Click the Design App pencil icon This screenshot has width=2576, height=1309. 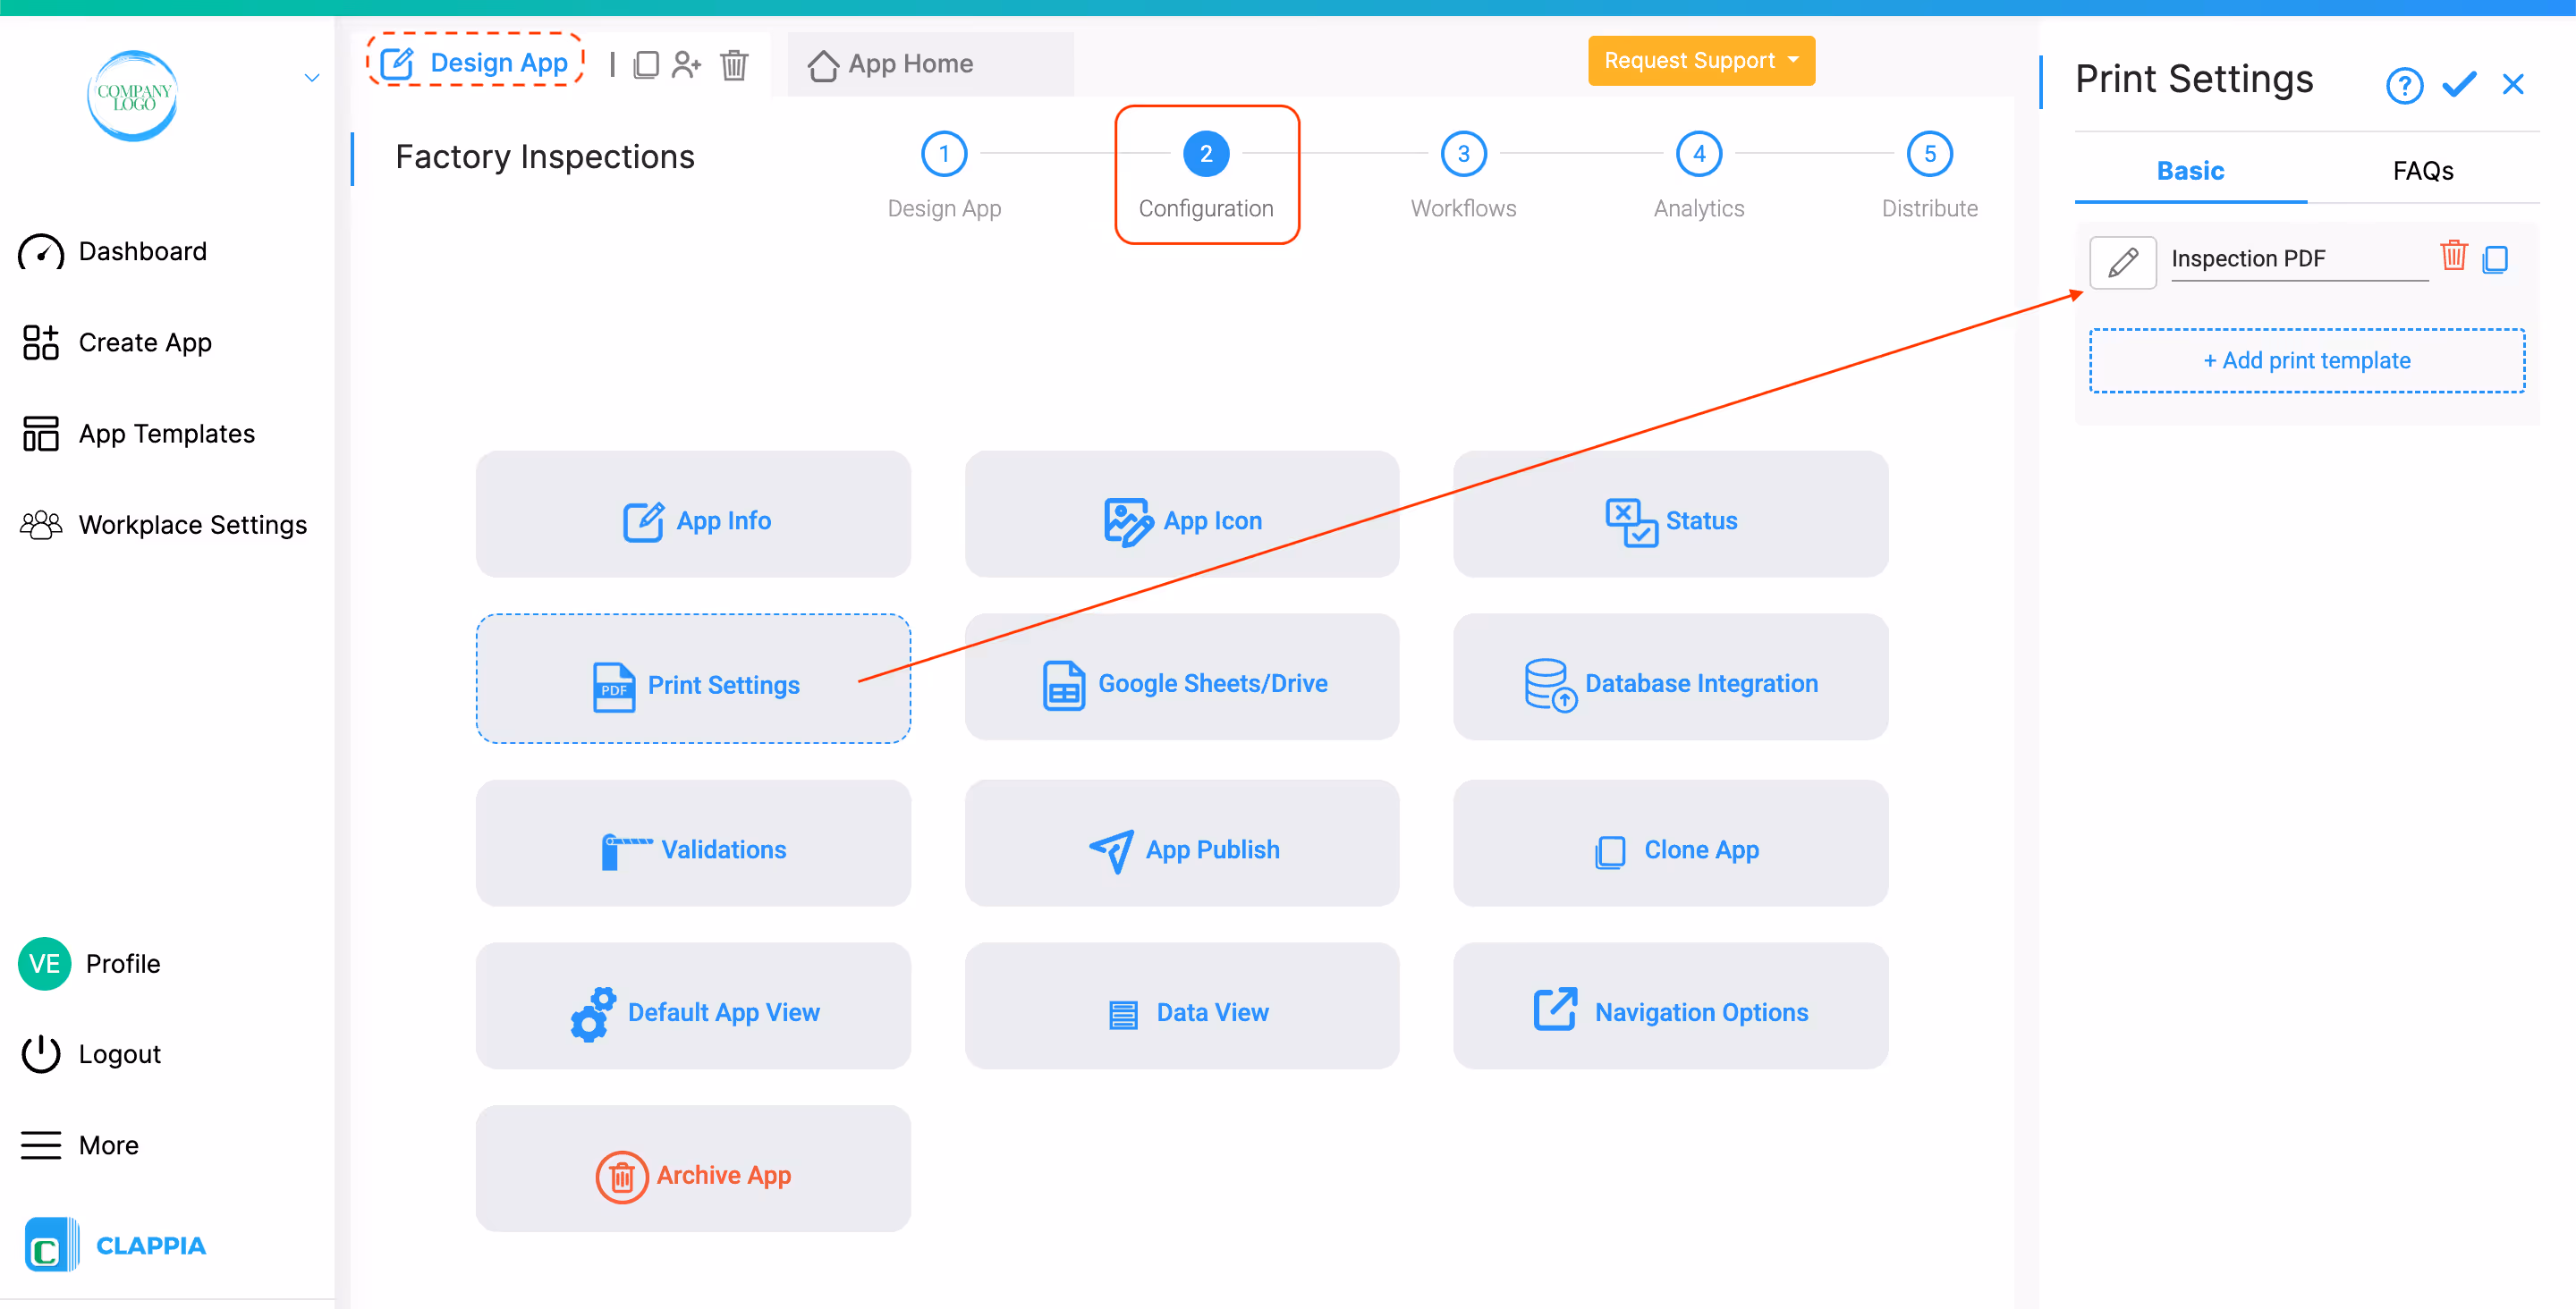tap(398, 62)
